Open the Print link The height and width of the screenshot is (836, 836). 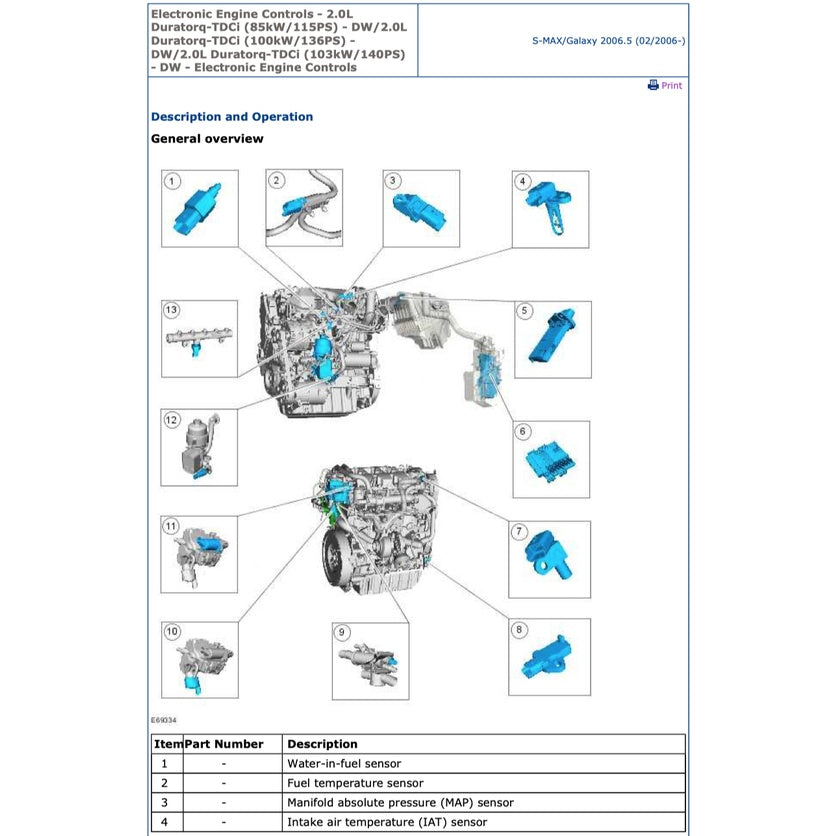pos(670,85)
